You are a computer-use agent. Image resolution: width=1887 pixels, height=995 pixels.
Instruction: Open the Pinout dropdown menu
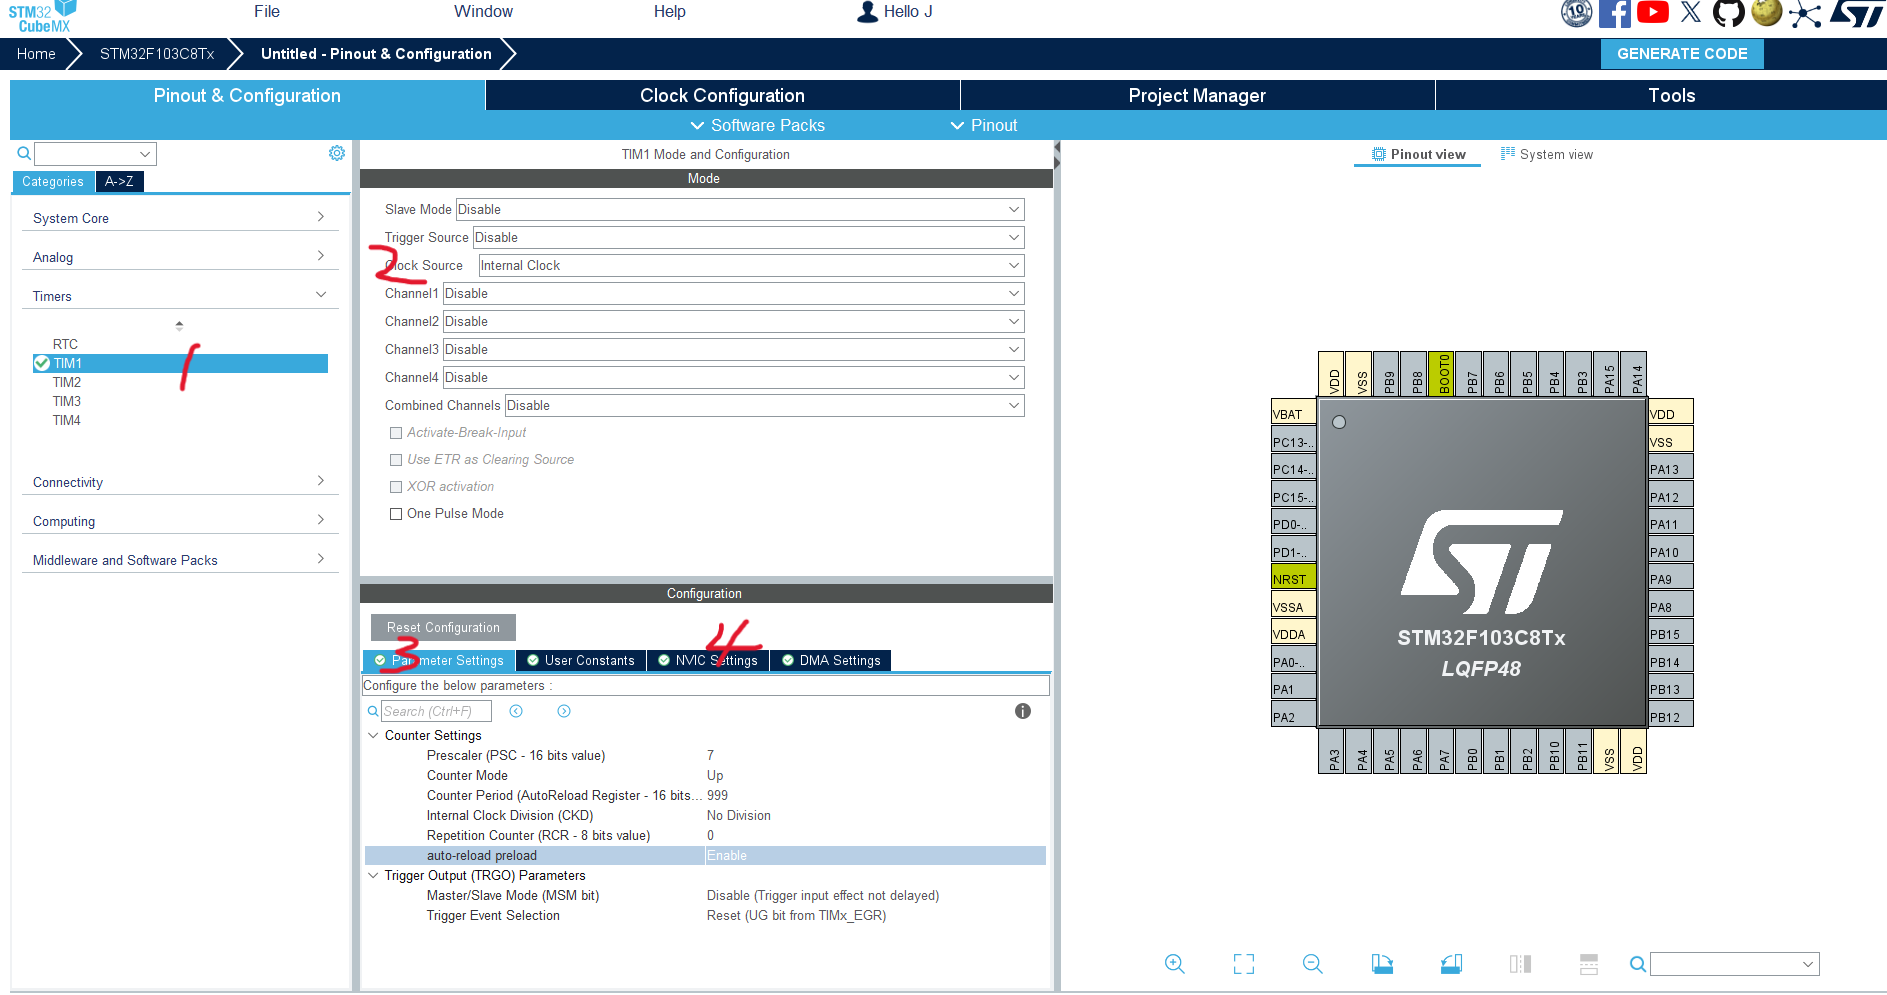pos(984,125)
